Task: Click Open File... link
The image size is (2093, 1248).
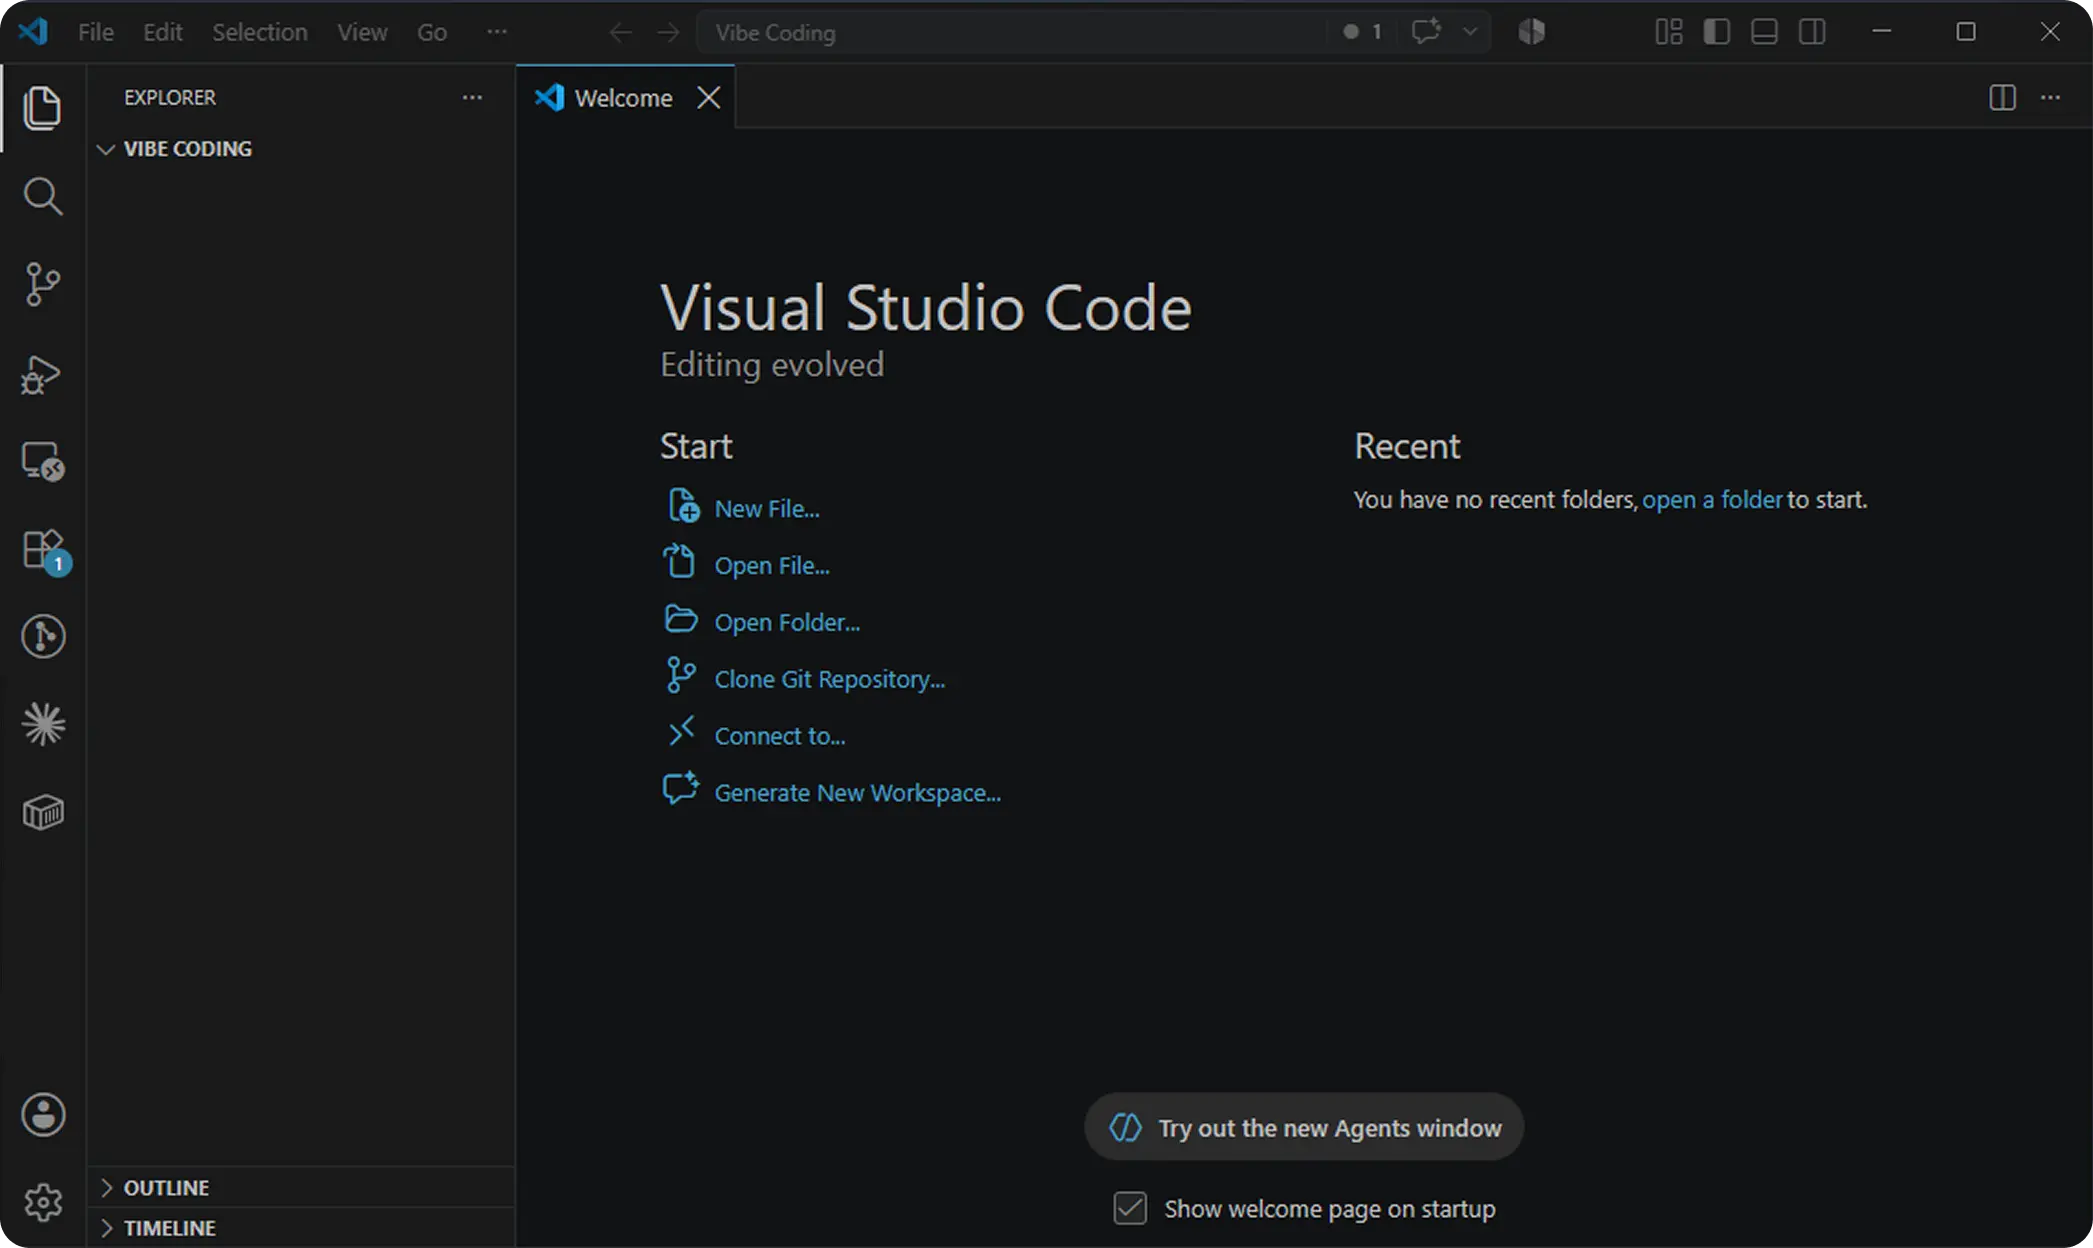Action: pos(772,565)
